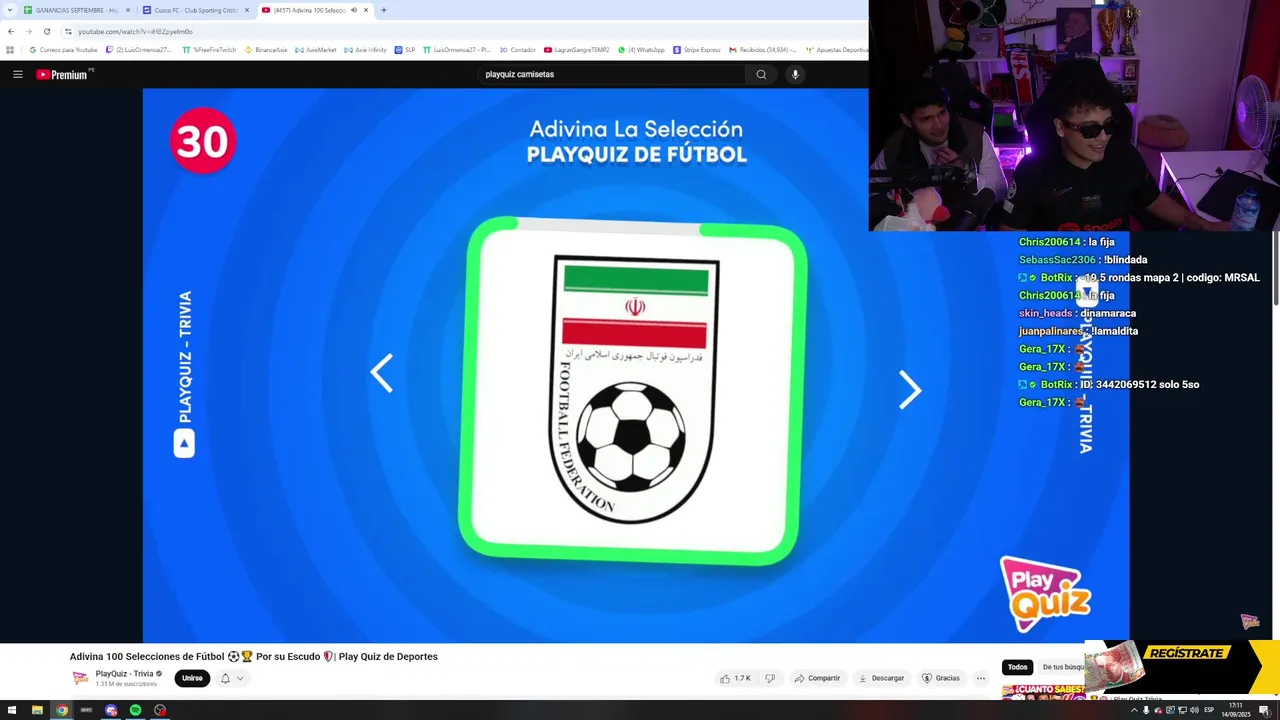This screenshot has width=1280, height=720.
Task: Go to next slide arrow in video
Action: pyautogui.click(x=909, y=390)
